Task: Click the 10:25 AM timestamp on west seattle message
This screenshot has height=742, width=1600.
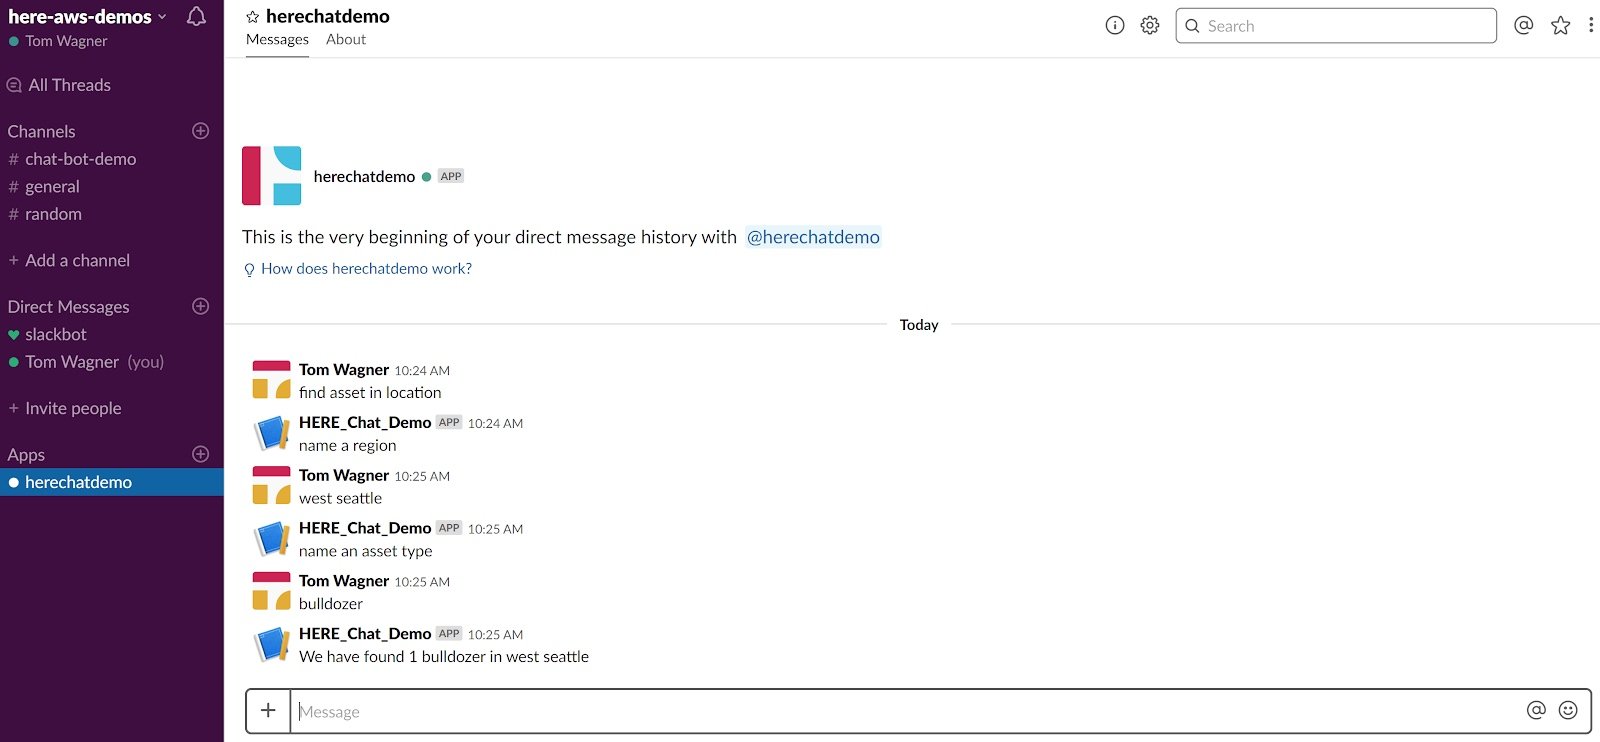Action: pos(422,476)
